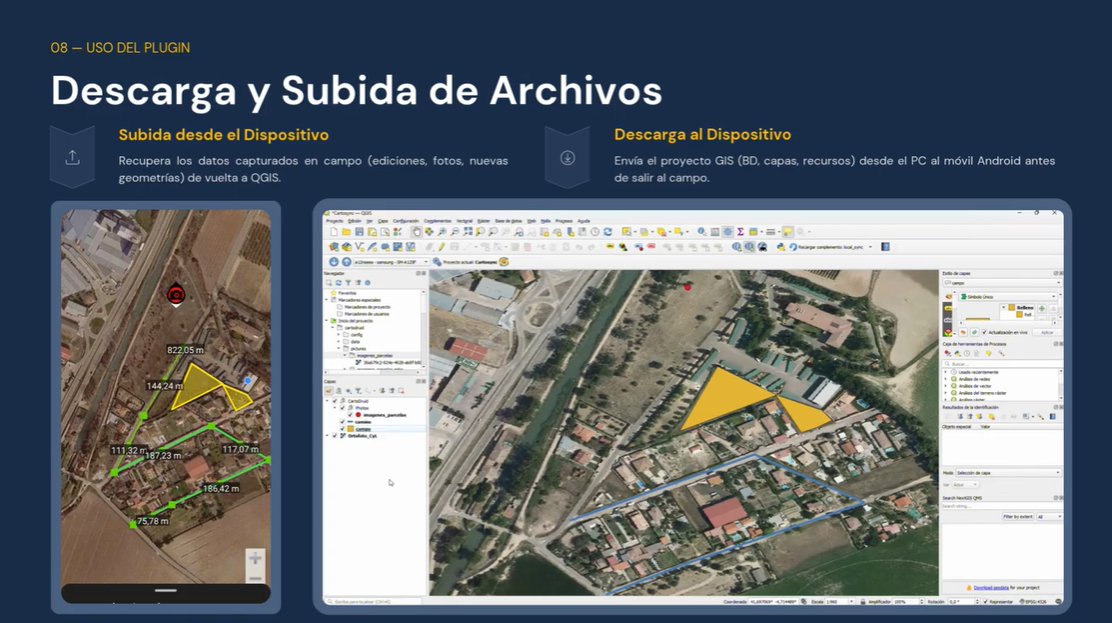This screenshot has width=1112, height=623.
Task: Toggle campo polygon layer checkbox
Action: click(x=343, y=429)
